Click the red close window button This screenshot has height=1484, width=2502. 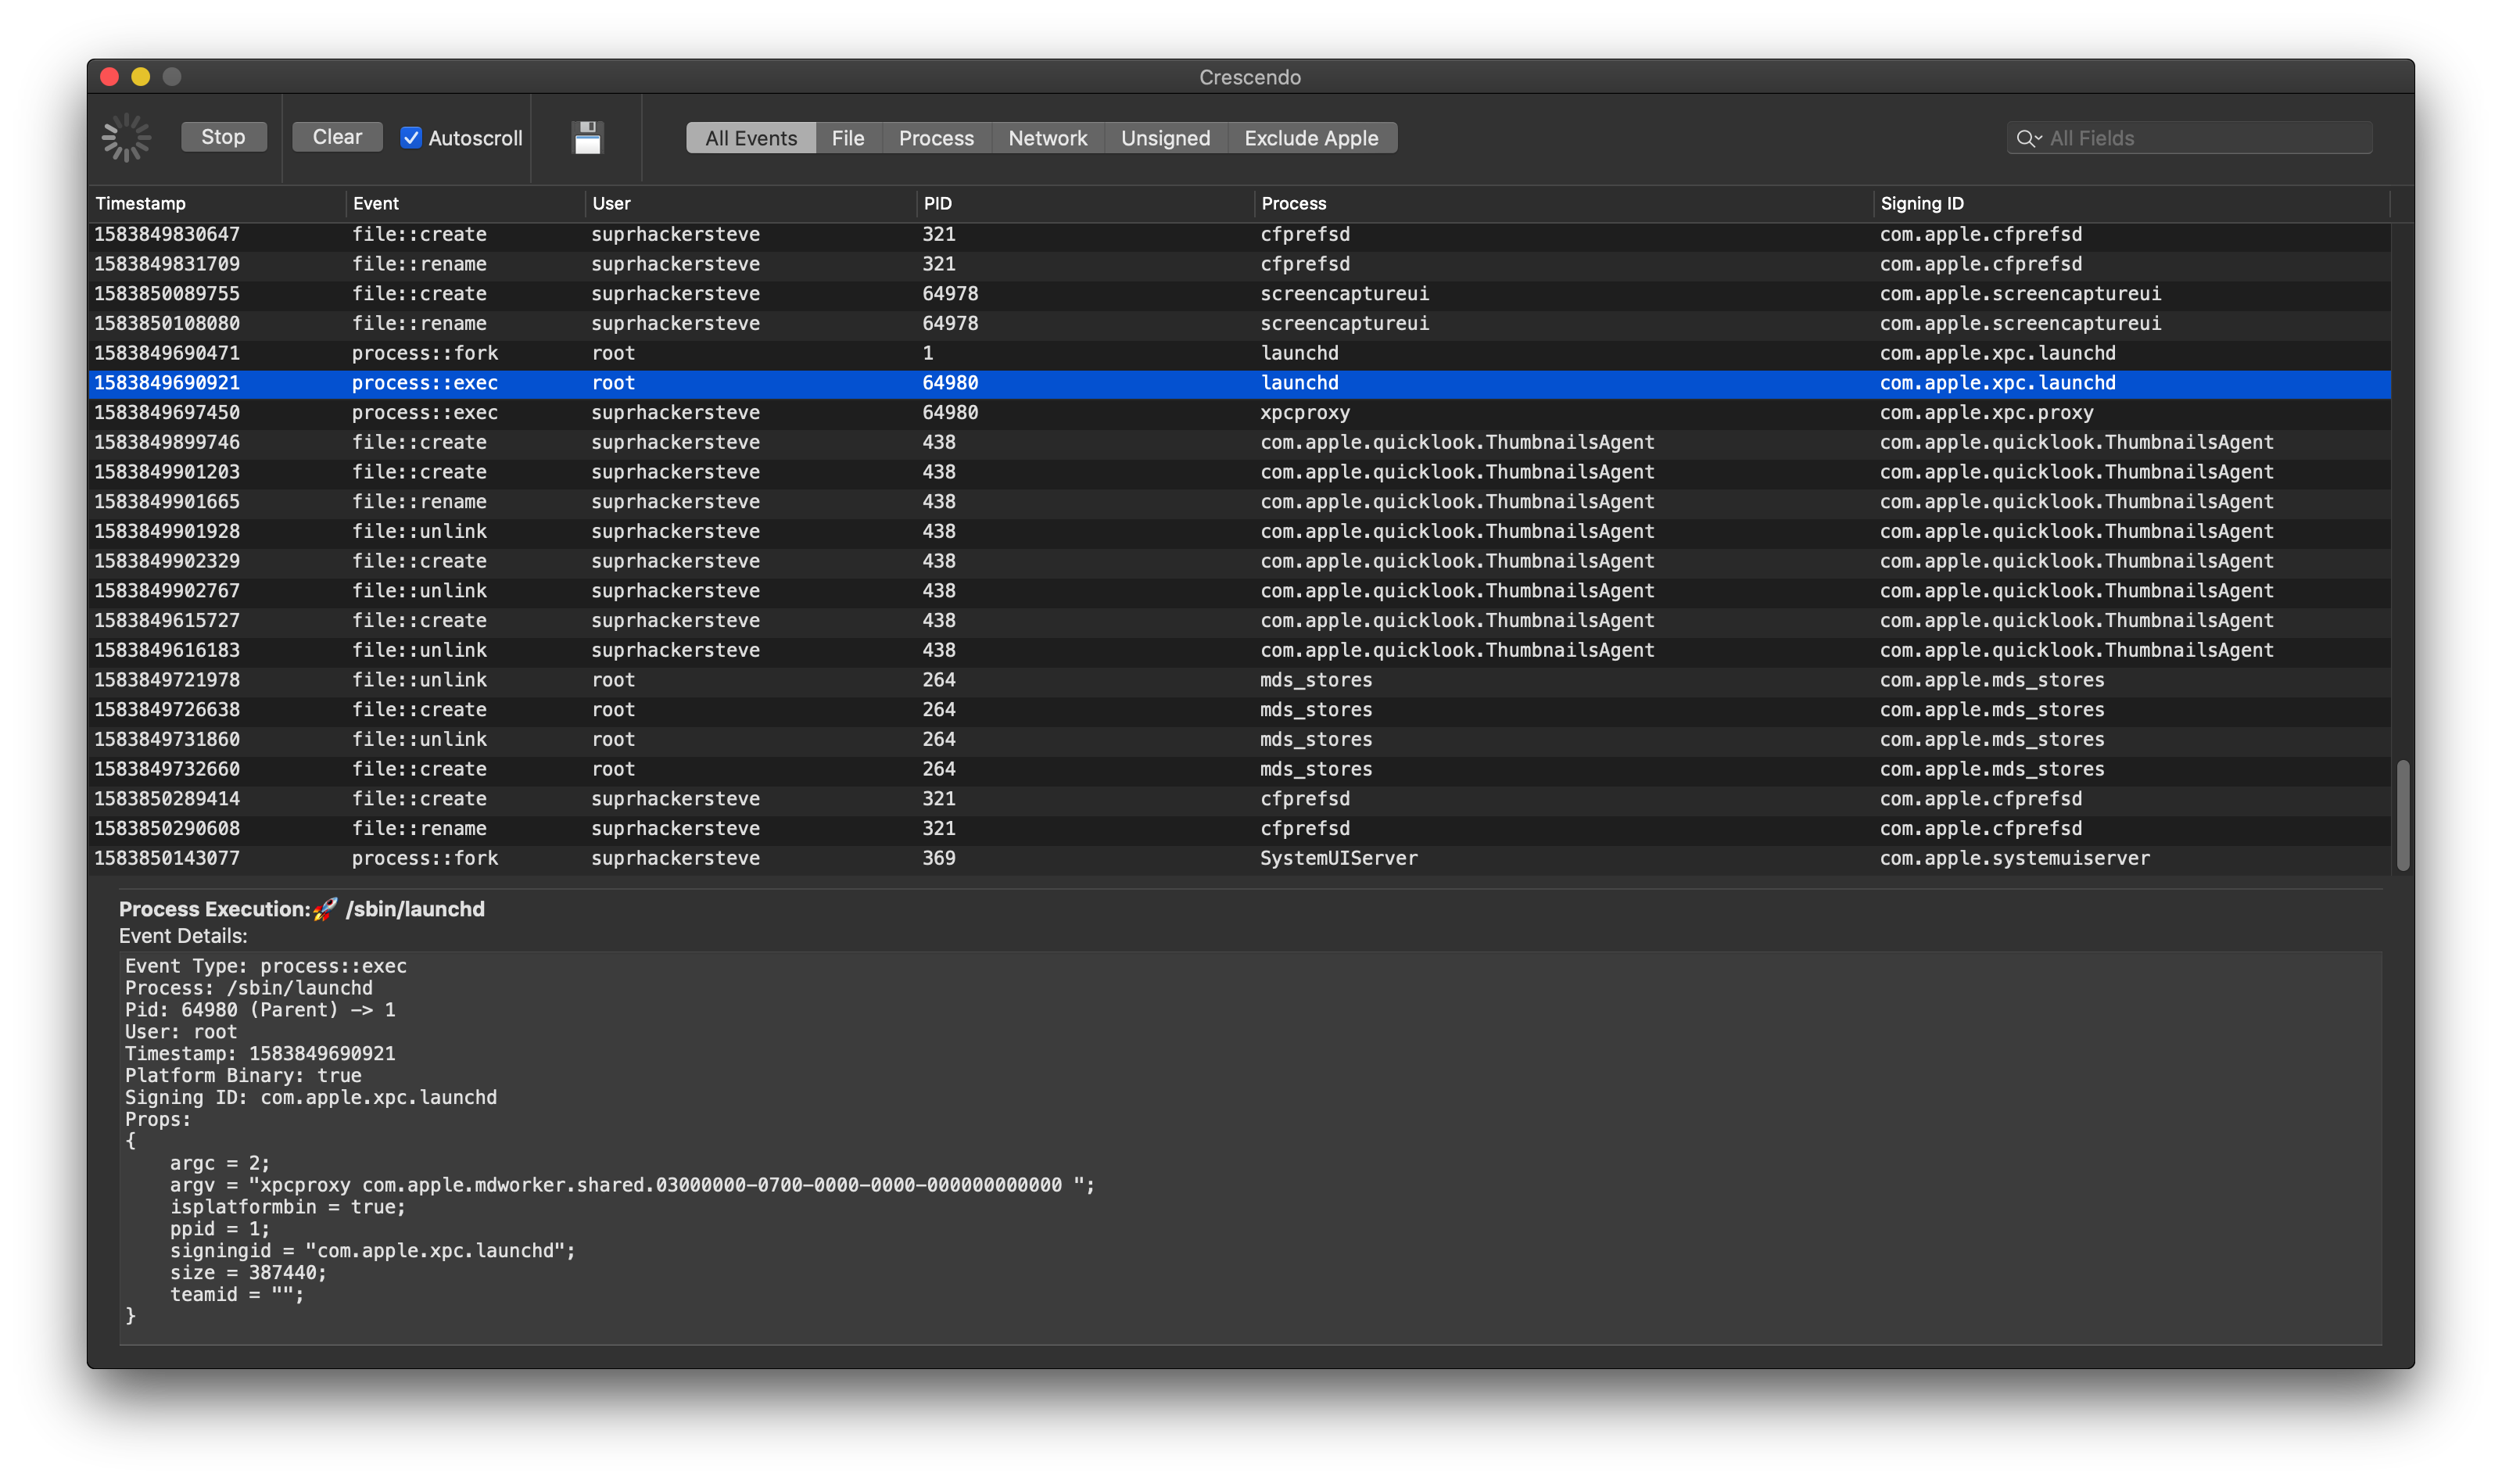[x=110, y=77]
